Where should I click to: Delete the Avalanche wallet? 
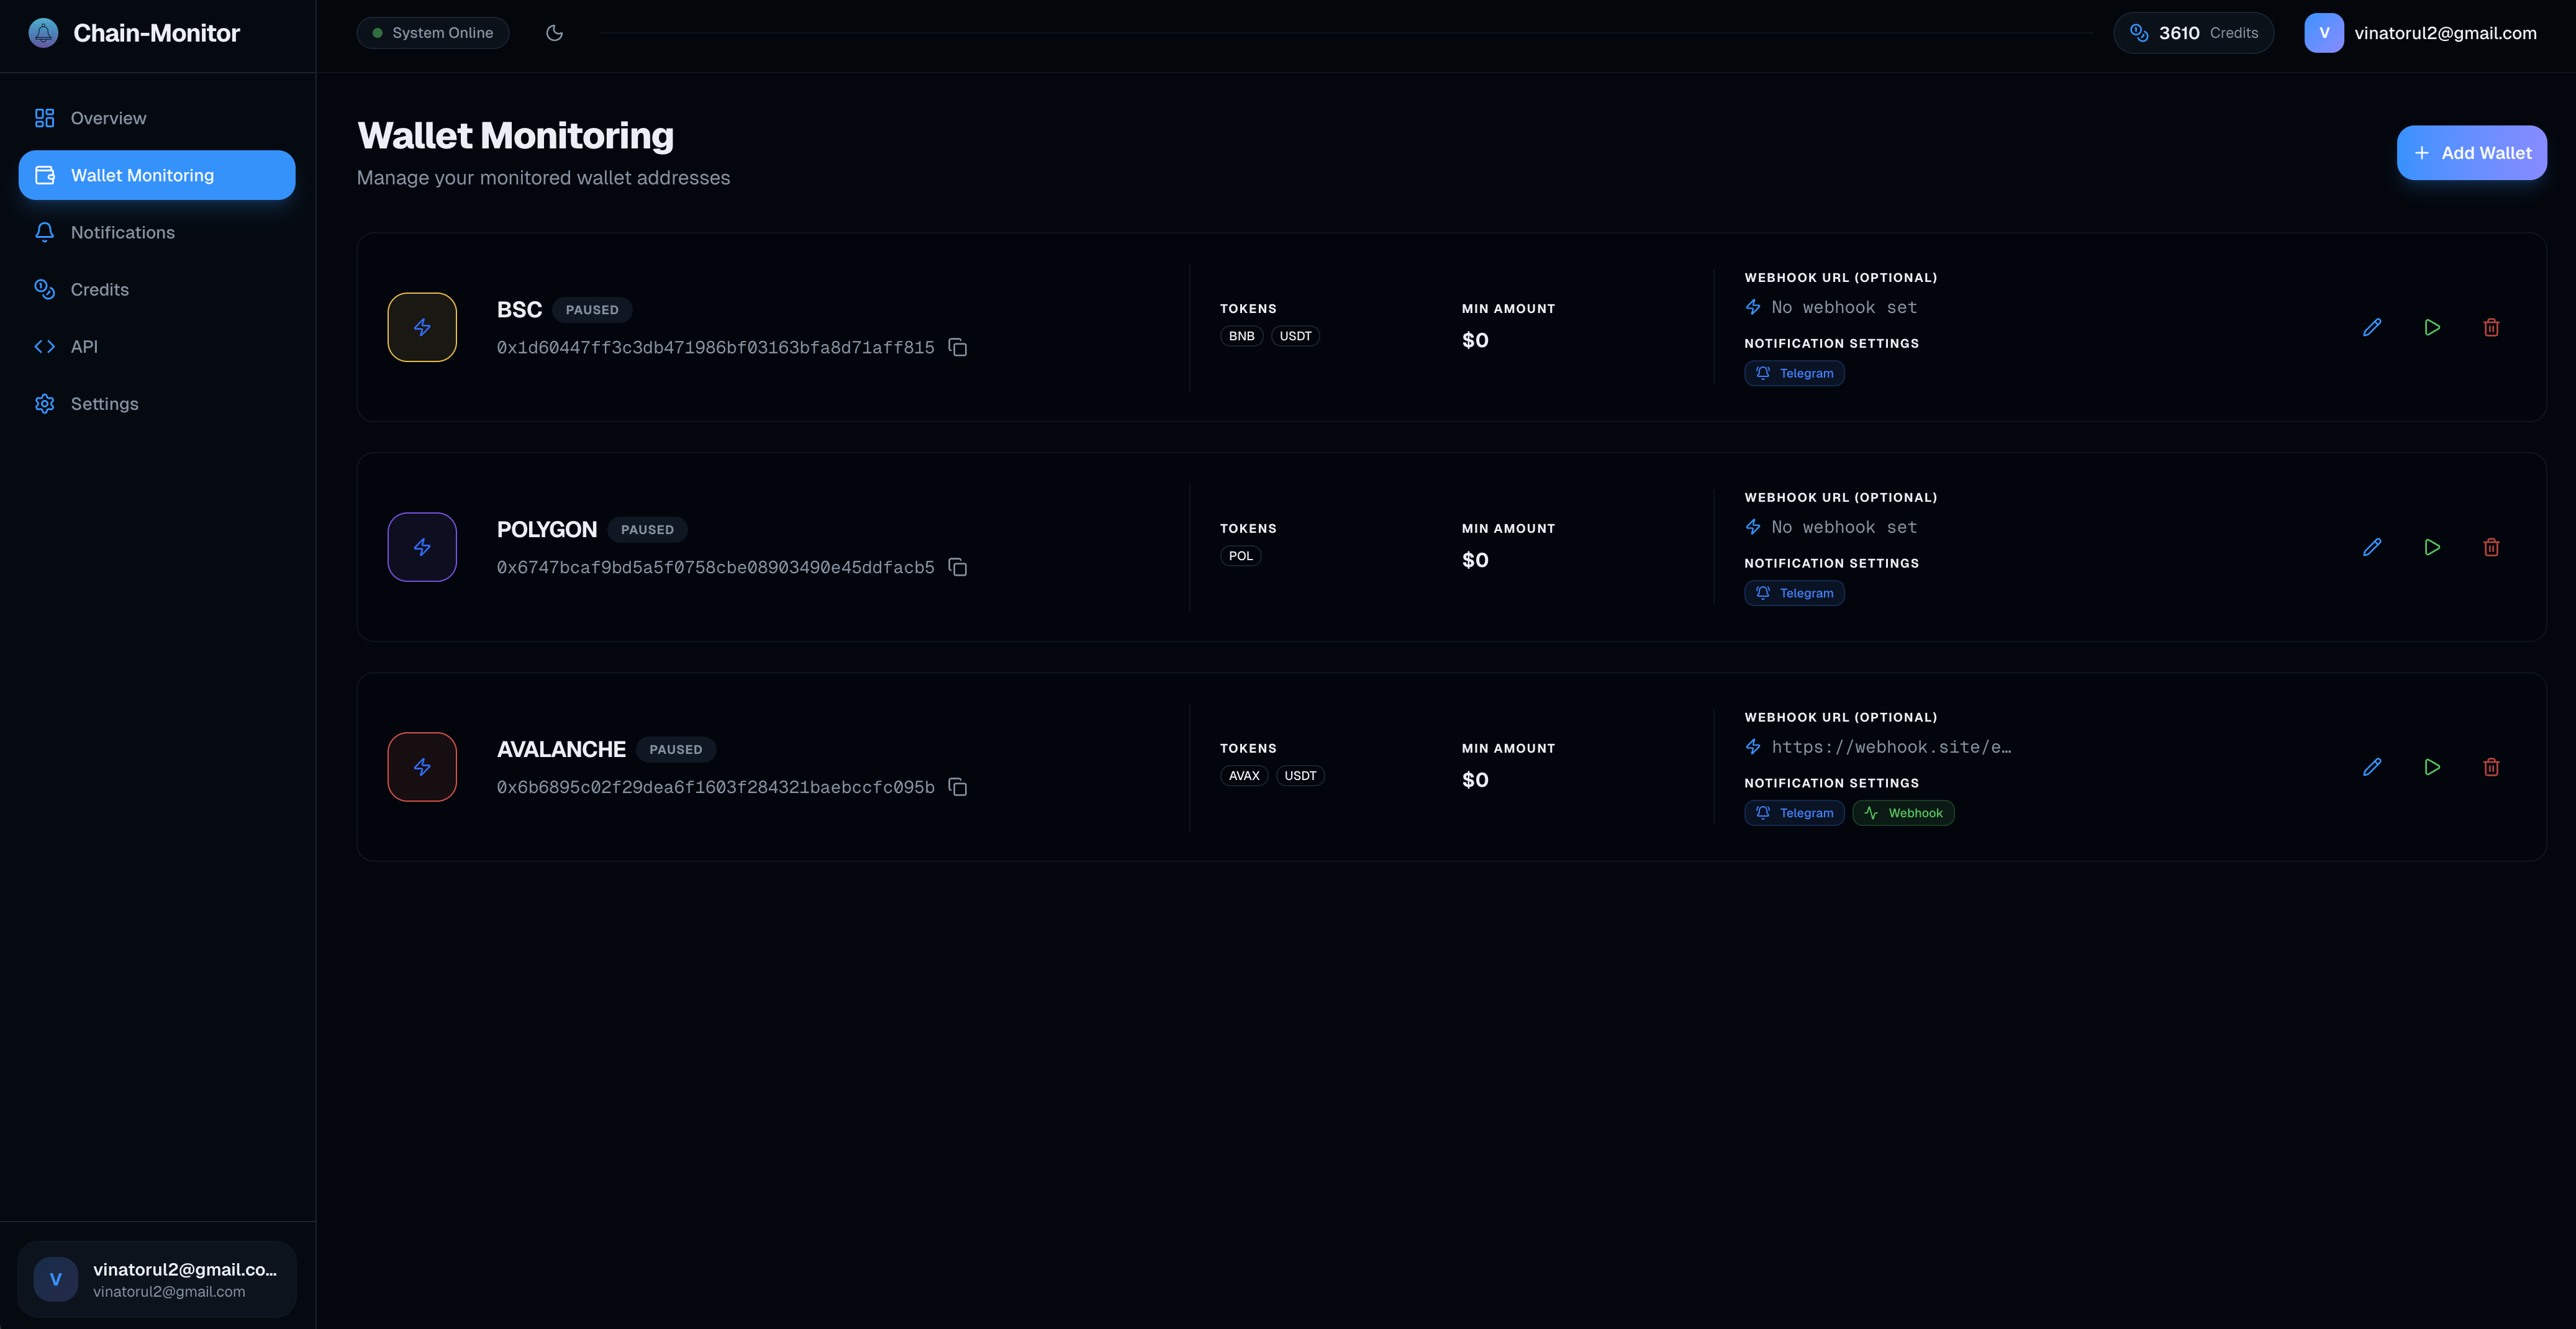pyautogui.click(x=2492, y=767)
